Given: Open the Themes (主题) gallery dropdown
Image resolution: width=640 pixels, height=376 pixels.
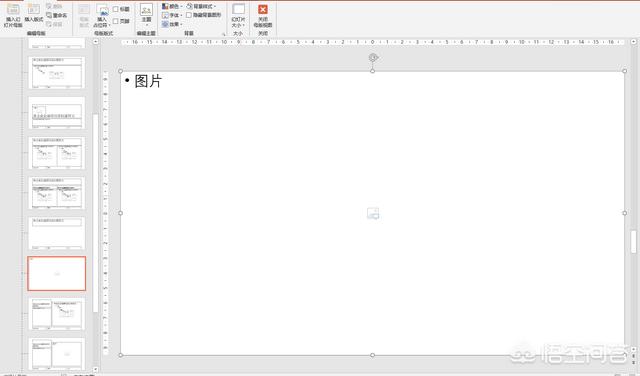Looking at the screenshot, I should [x=146, y=16].
